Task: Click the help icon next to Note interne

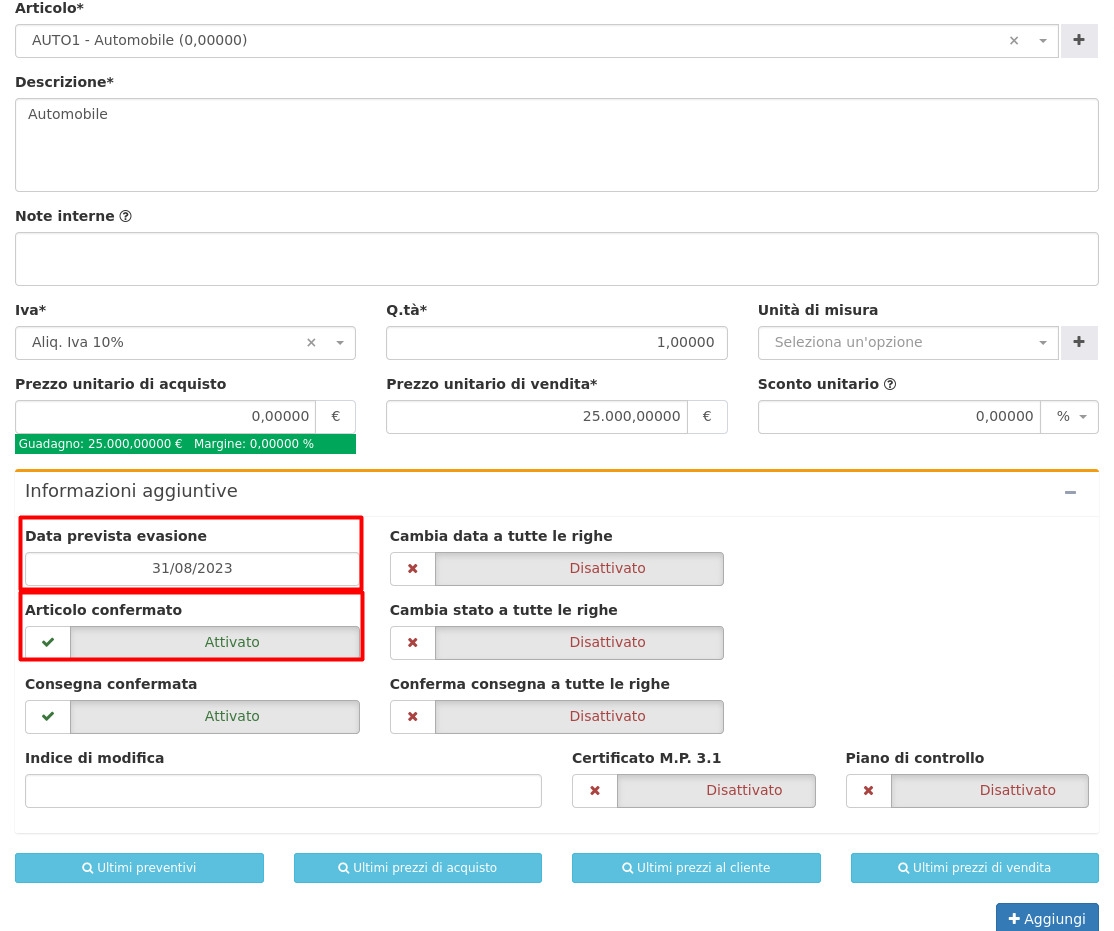Action: 125,216
